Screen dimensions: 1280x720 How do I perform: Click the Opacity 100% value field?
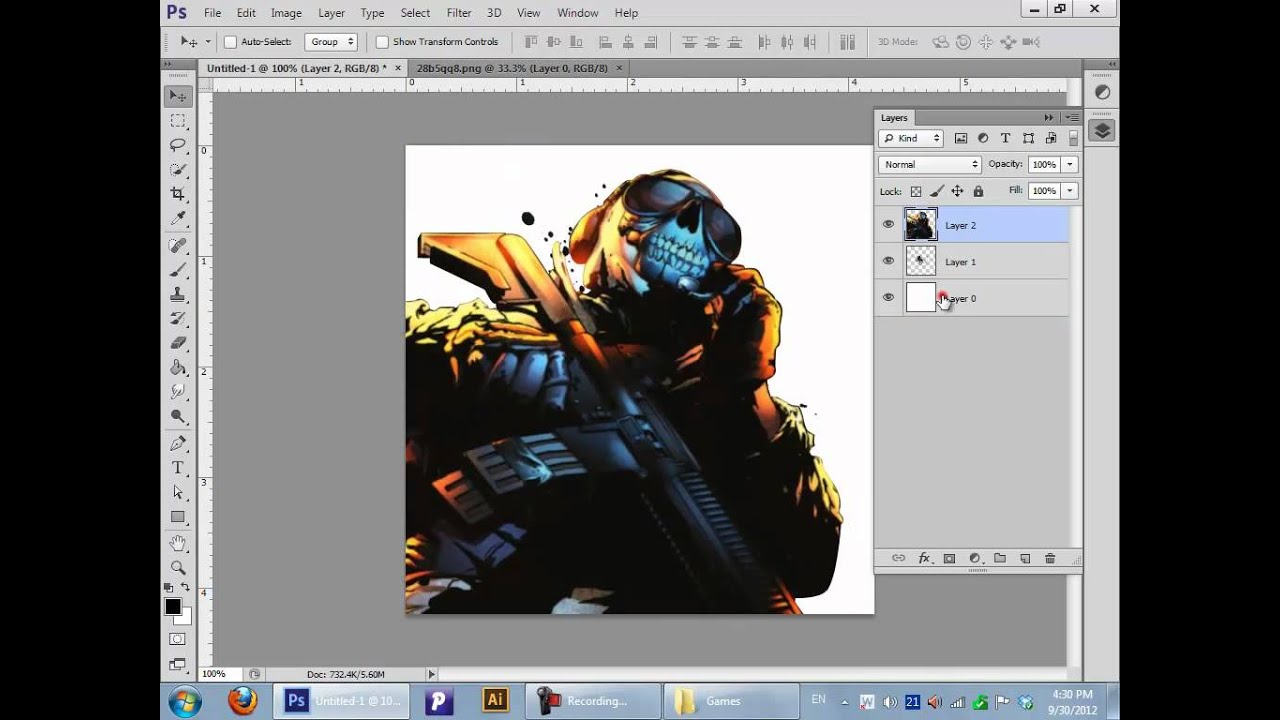pyautogui.click(x=1044, y=164)
